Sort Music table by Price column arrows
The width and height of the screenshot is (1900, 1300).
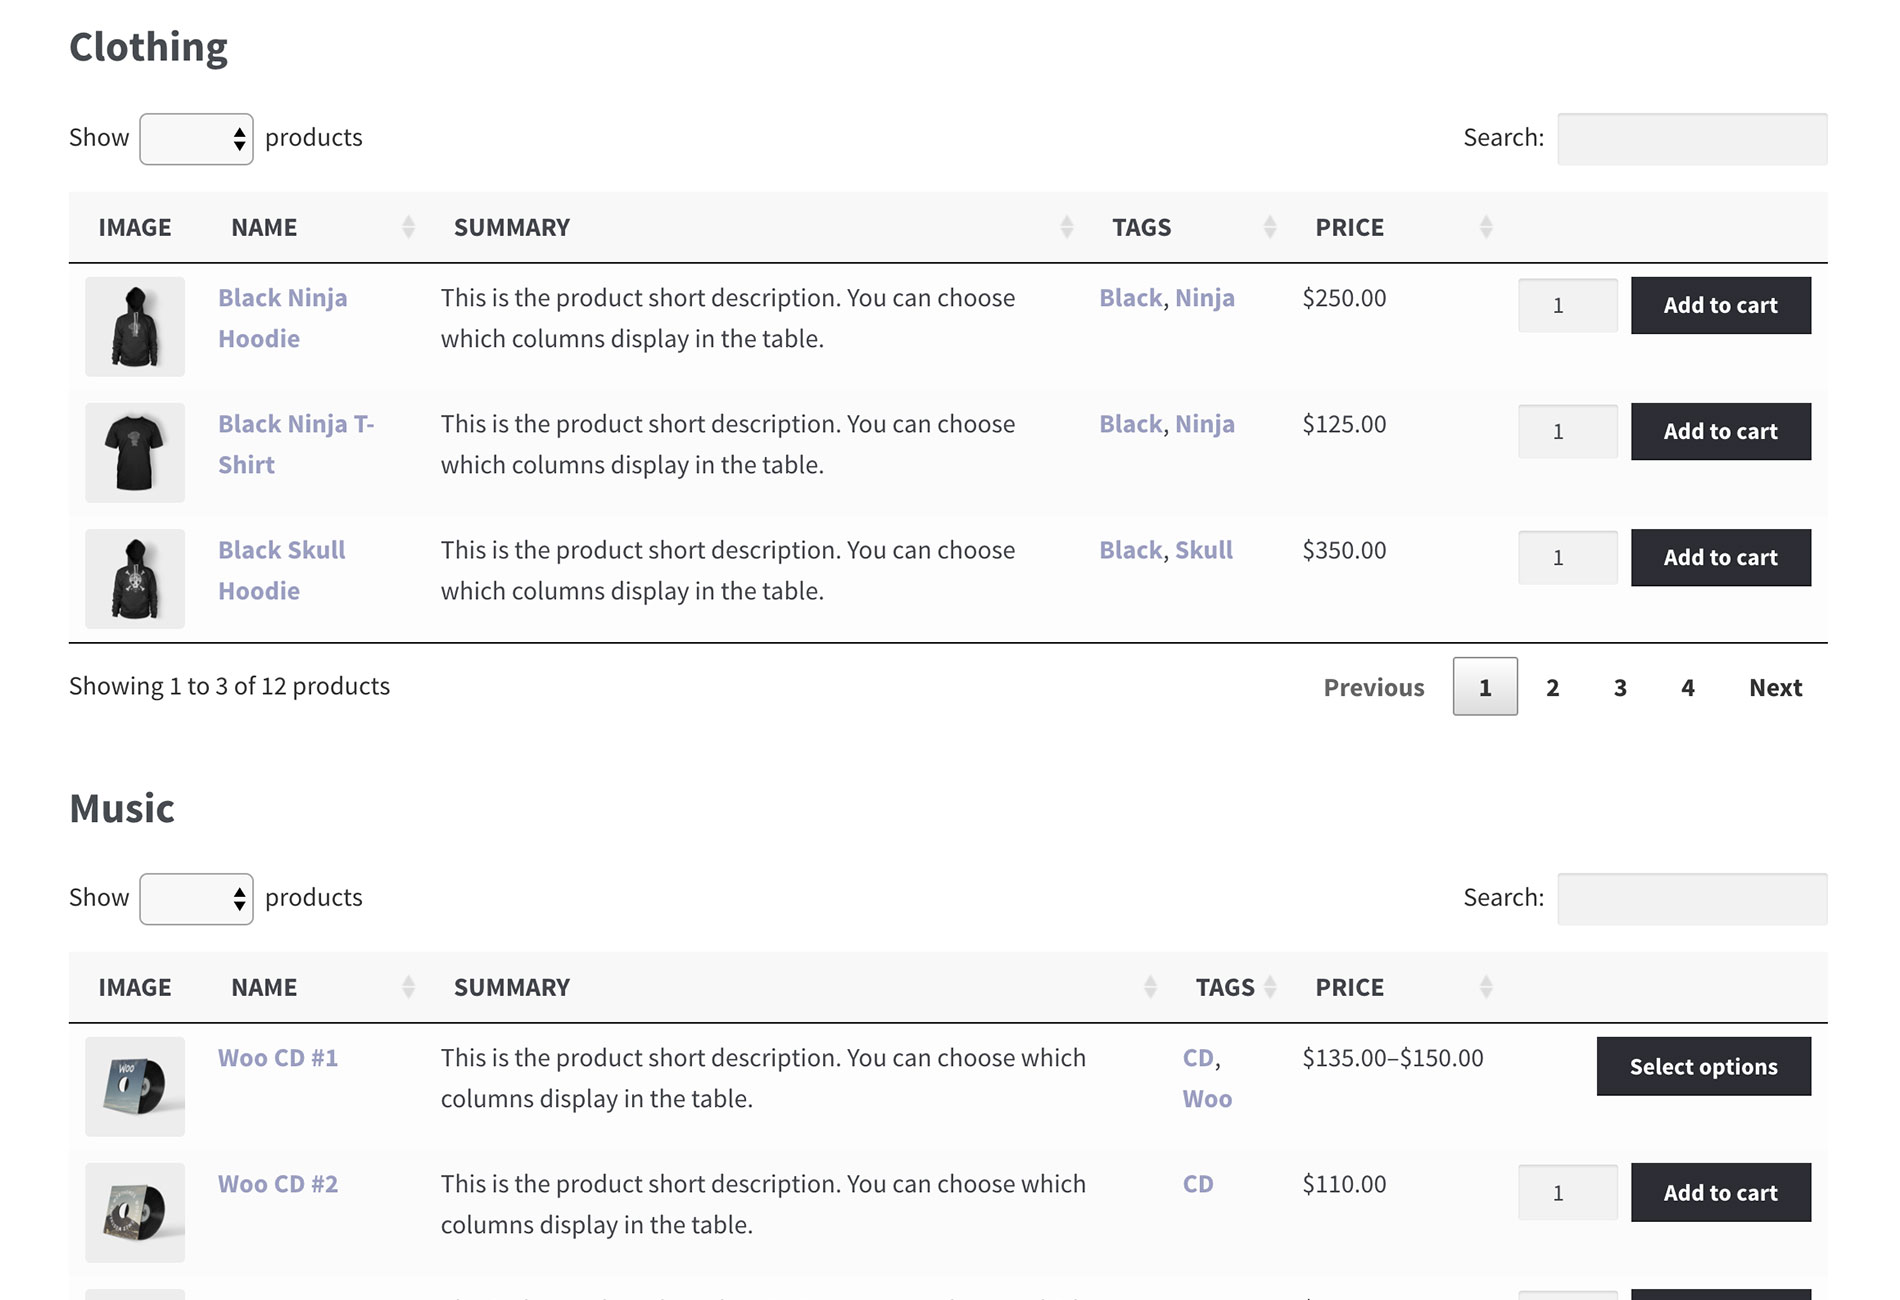[x=1486, y=987]
